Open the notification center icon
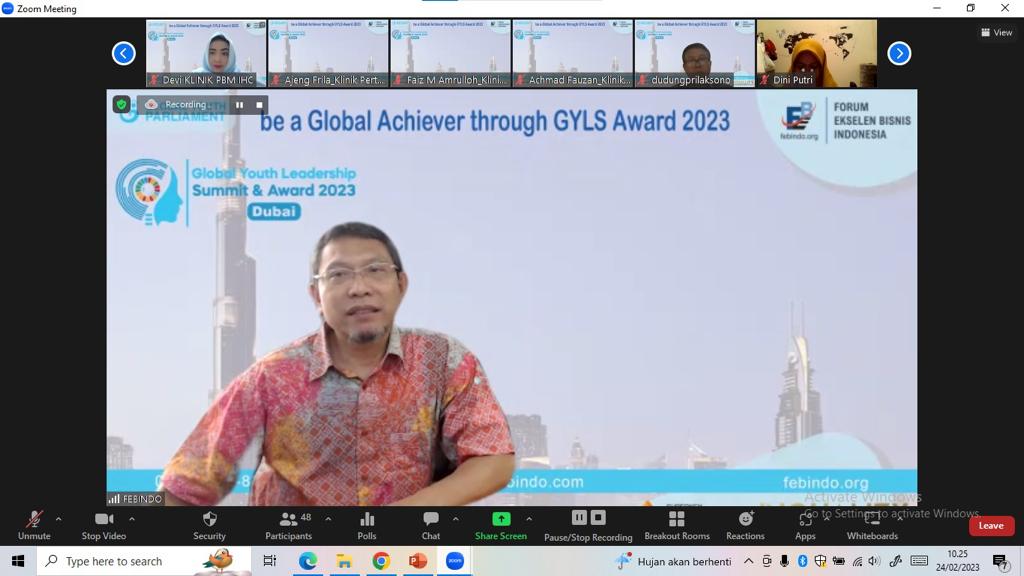This screenshot has height=576, width=1024. pos(1000,561)
